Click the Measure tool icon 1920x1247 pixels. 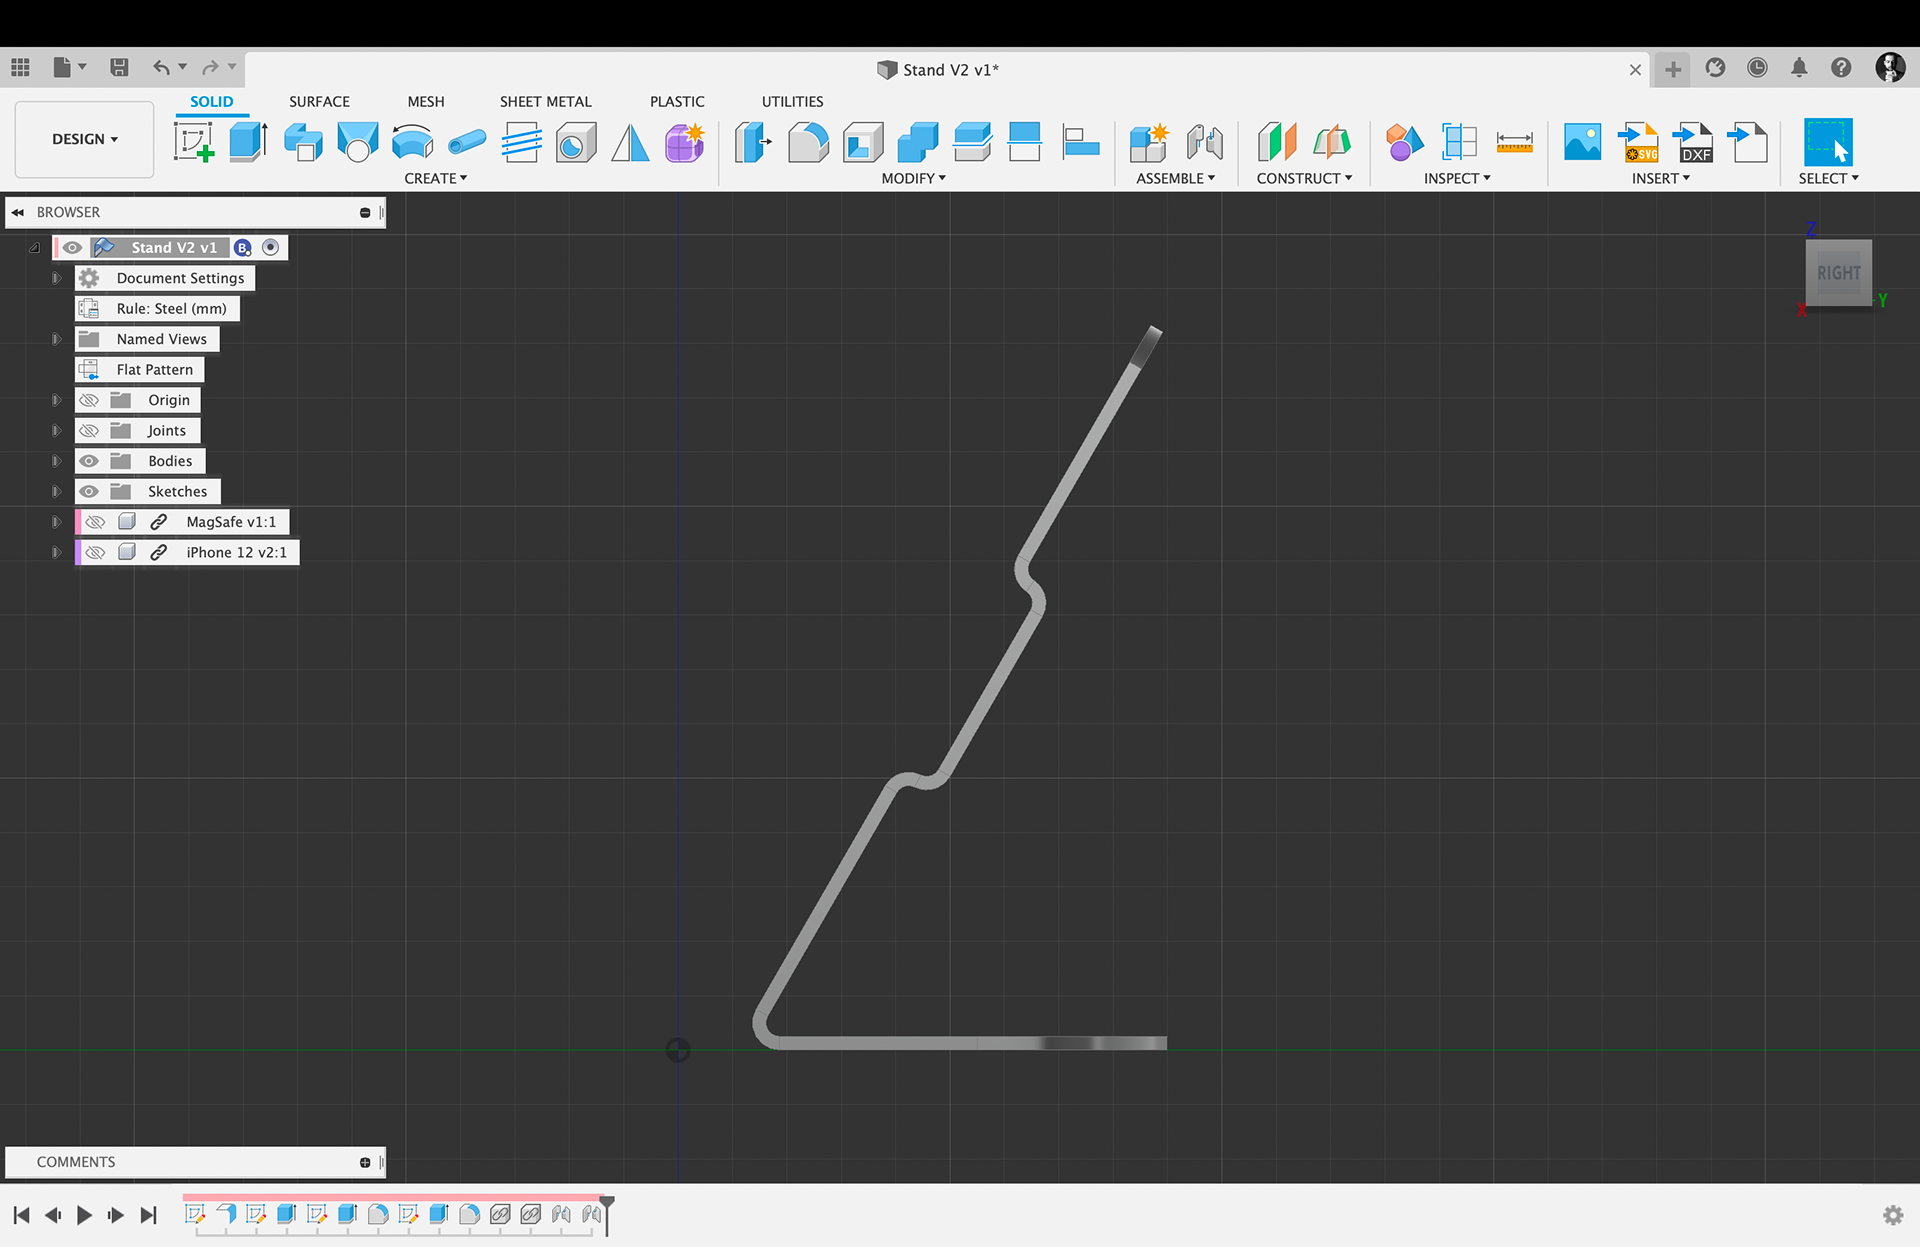(x=1514, y=142)
